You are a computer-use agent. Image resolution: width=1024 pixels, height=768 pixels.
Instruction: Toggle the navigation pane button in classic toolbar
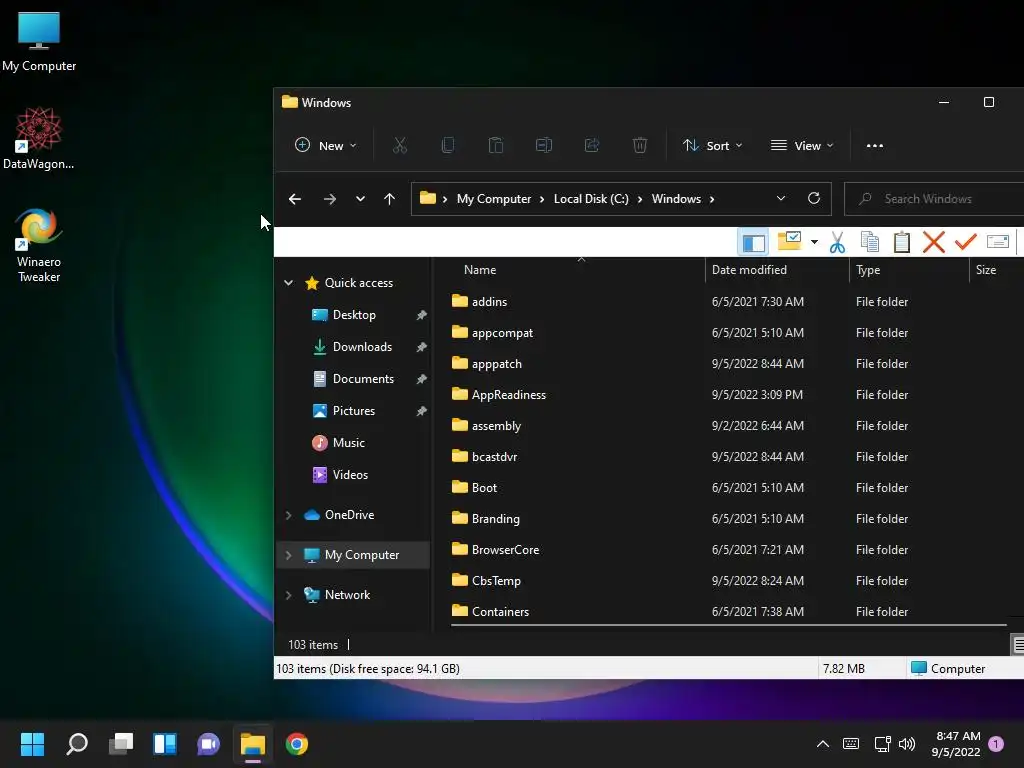pyautogui.click(x=754, y=242)
